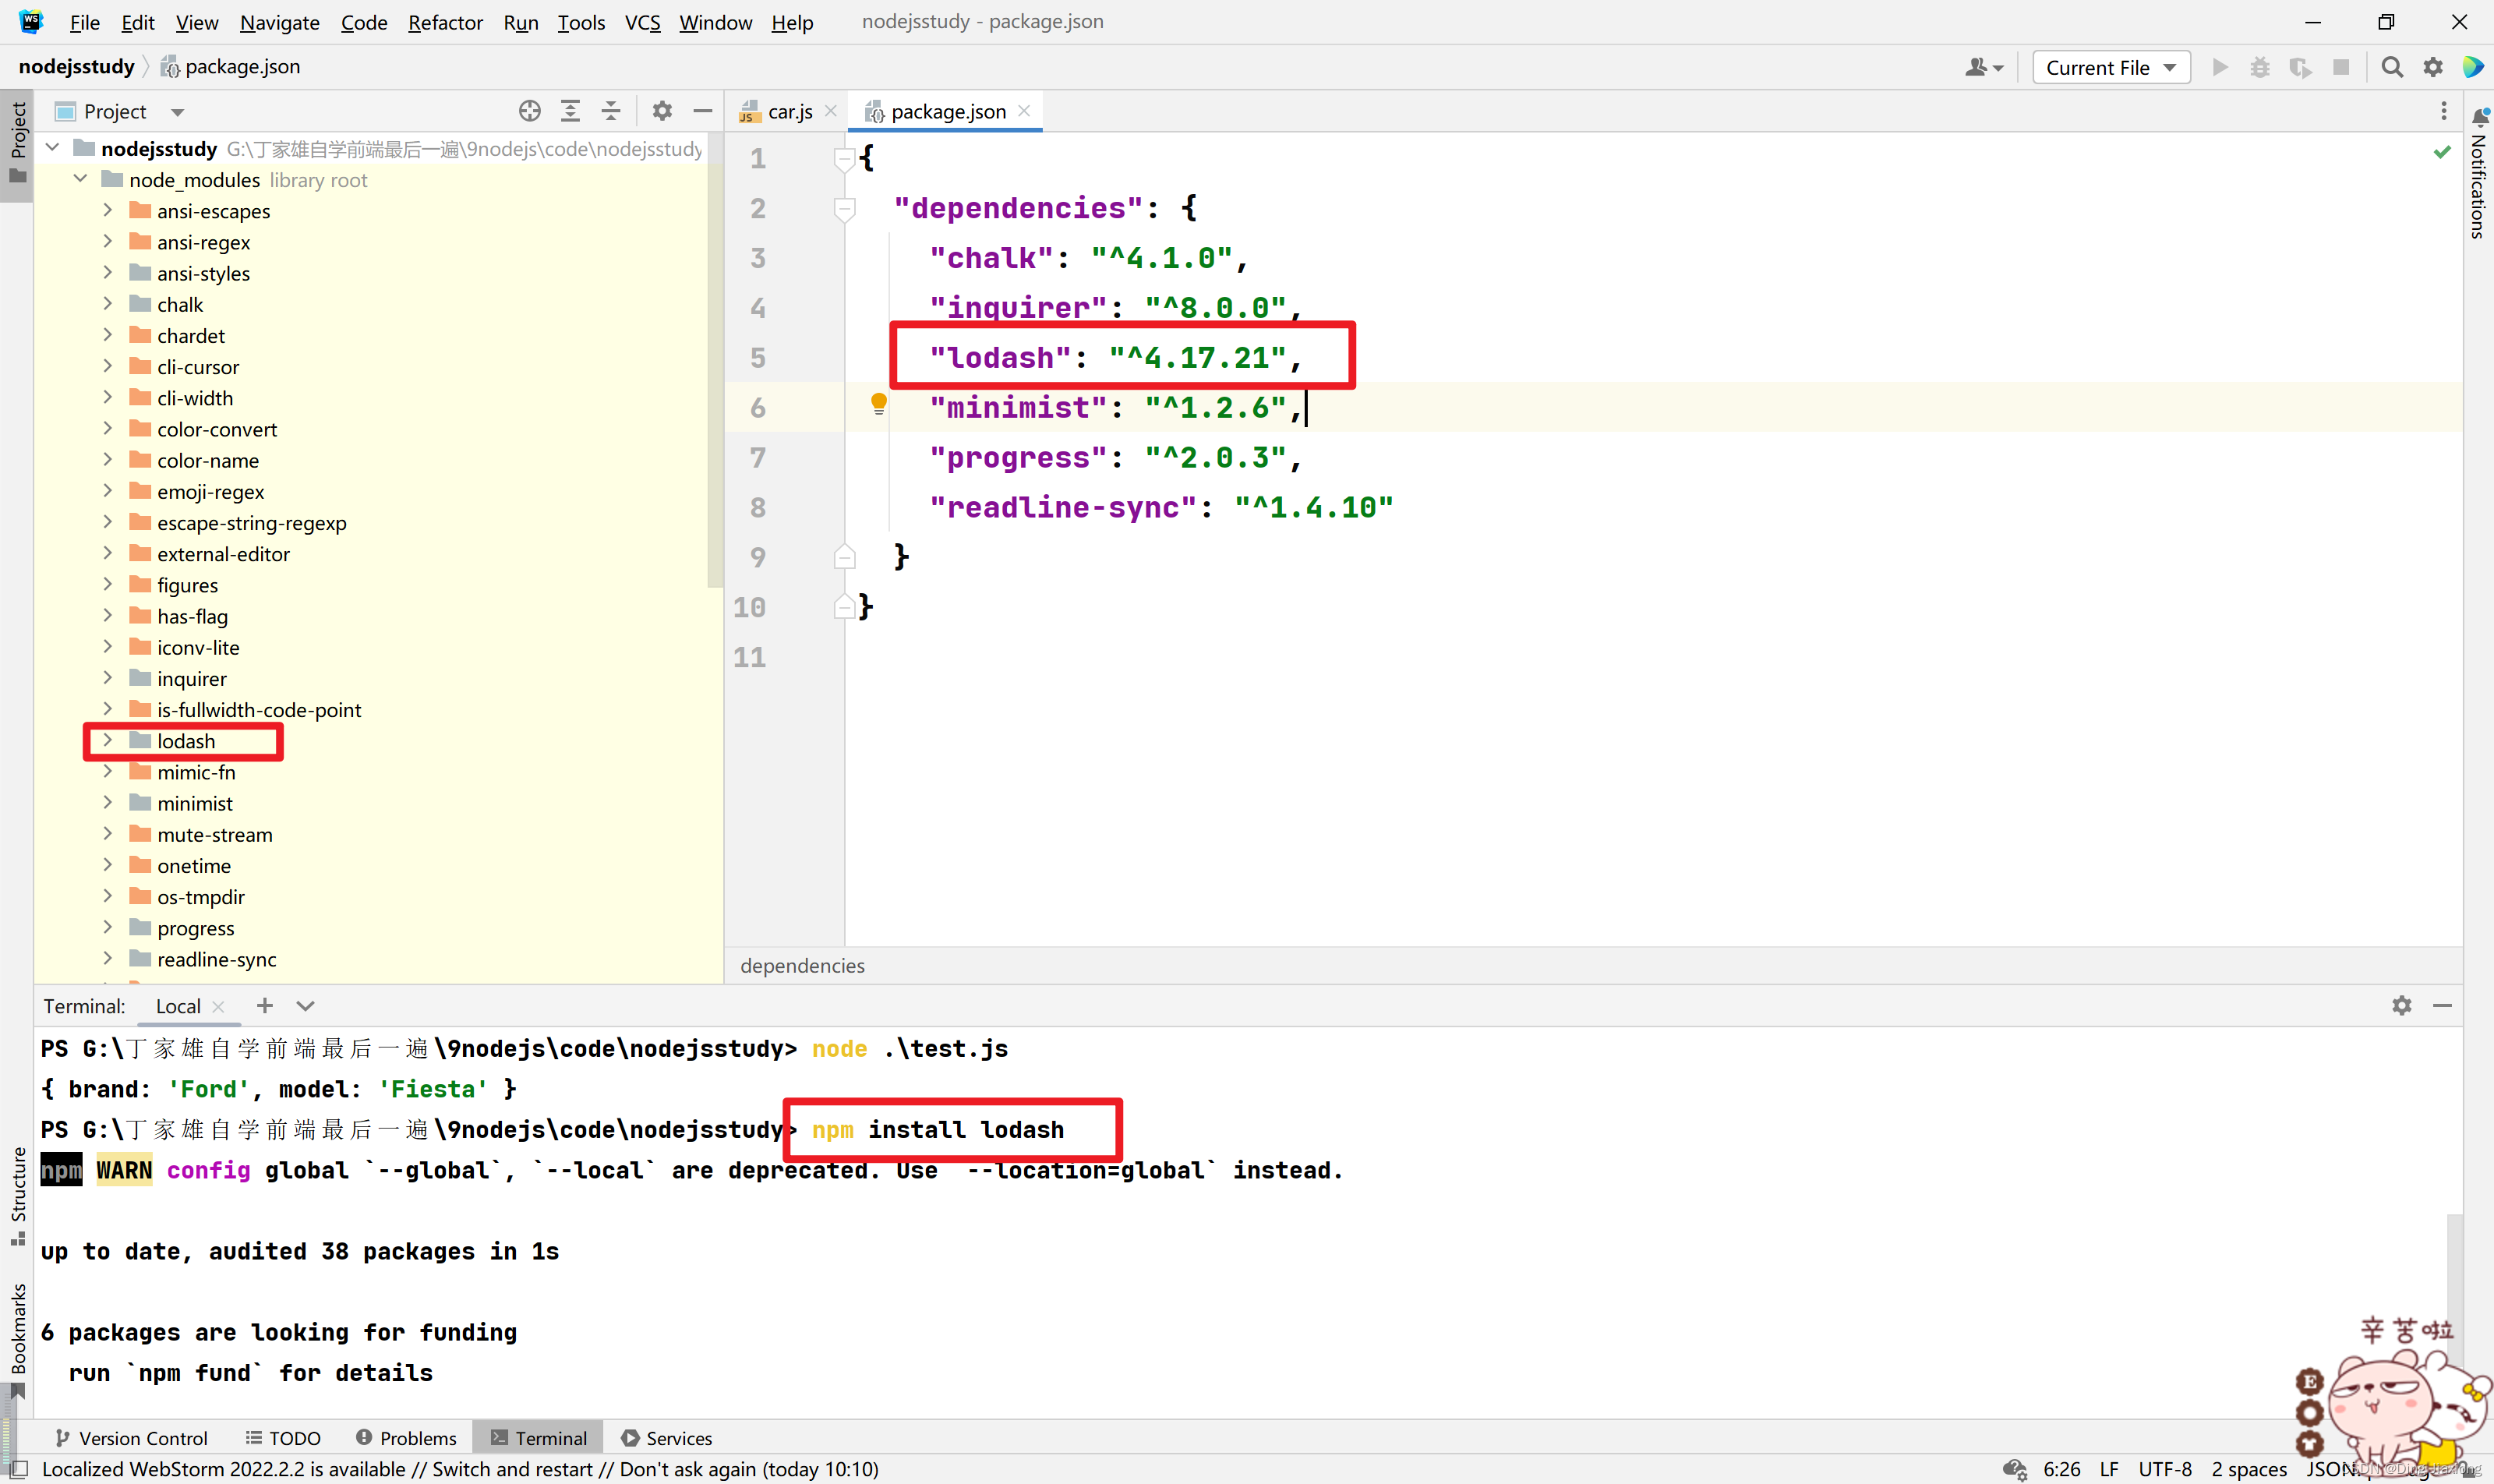Click the intention lightbulb on line 6
Image resolution: width=2494 pixels, height=1484 pixels.
(878, 403)
